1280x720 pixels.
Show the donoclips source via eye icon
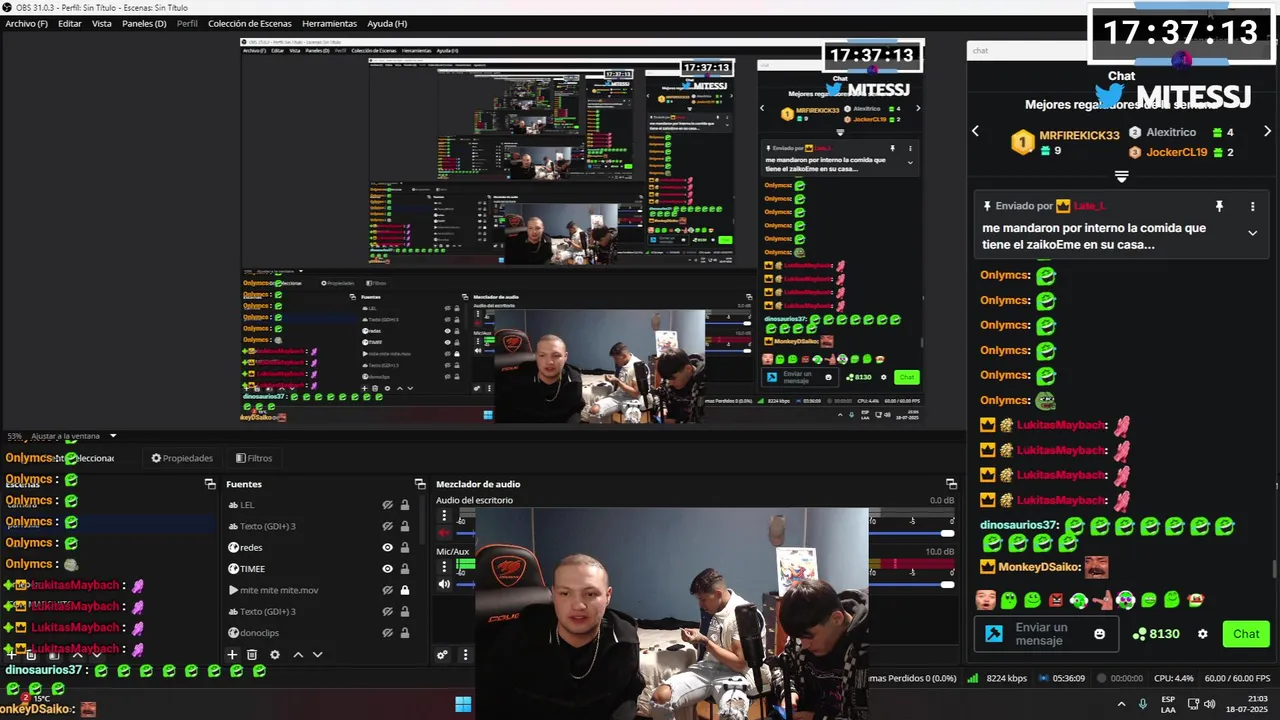[387, 633]
